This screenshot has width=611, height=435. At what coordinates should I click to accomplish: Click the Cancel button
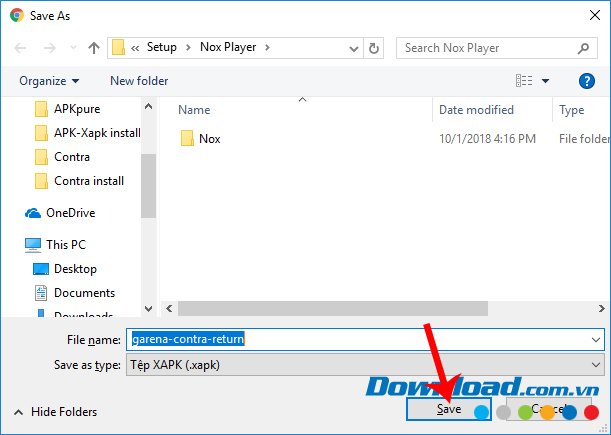(549, 409)
